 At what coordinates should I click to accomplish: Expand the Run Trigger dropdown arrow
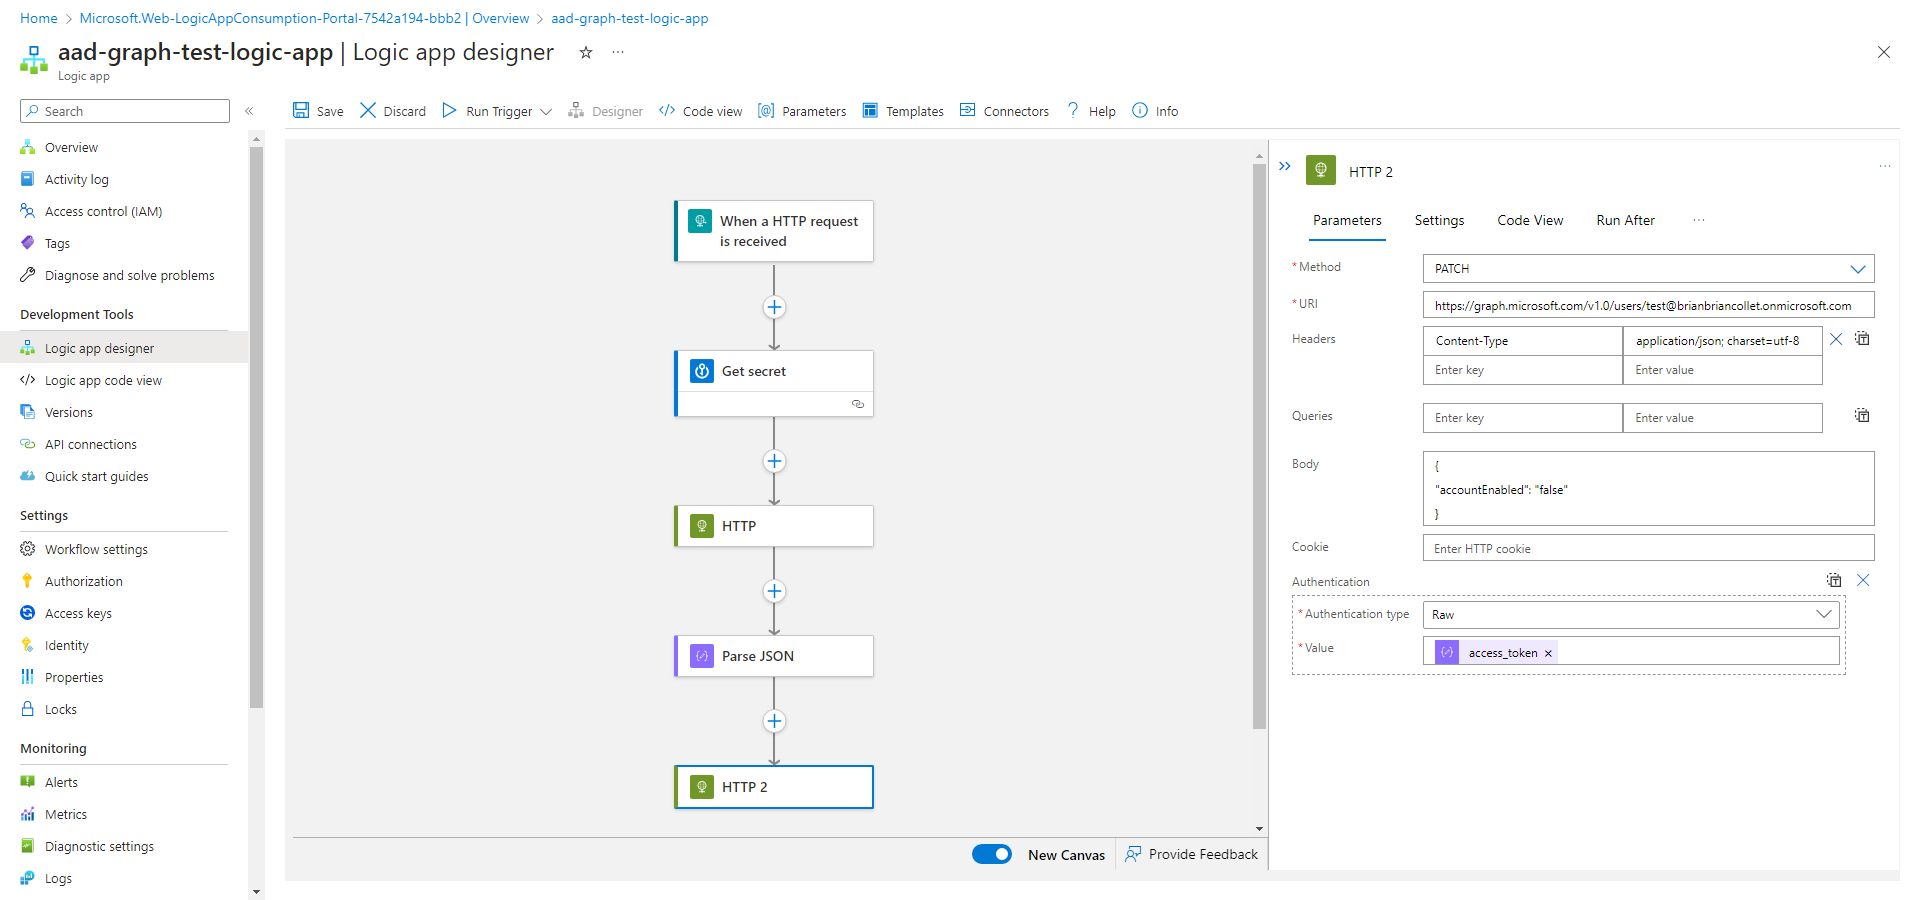(546, 112)
